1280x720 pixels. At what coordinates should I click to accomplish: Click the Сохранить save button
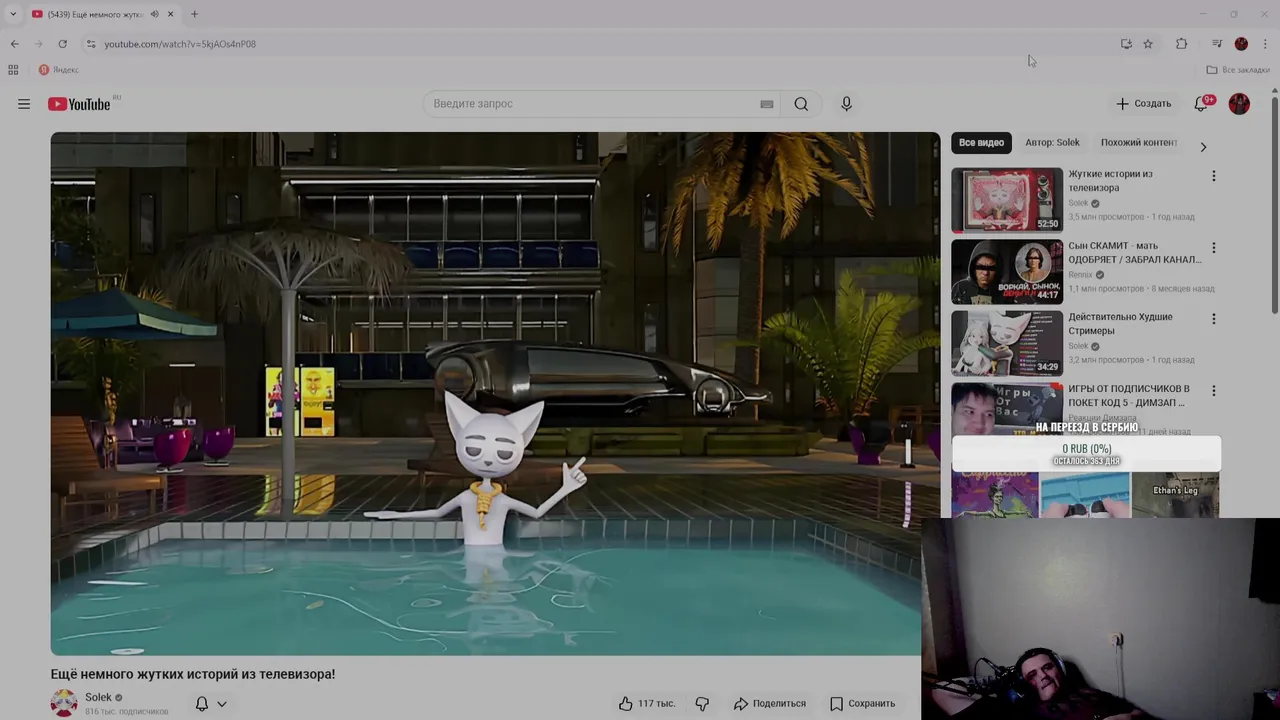coord(862,704)
